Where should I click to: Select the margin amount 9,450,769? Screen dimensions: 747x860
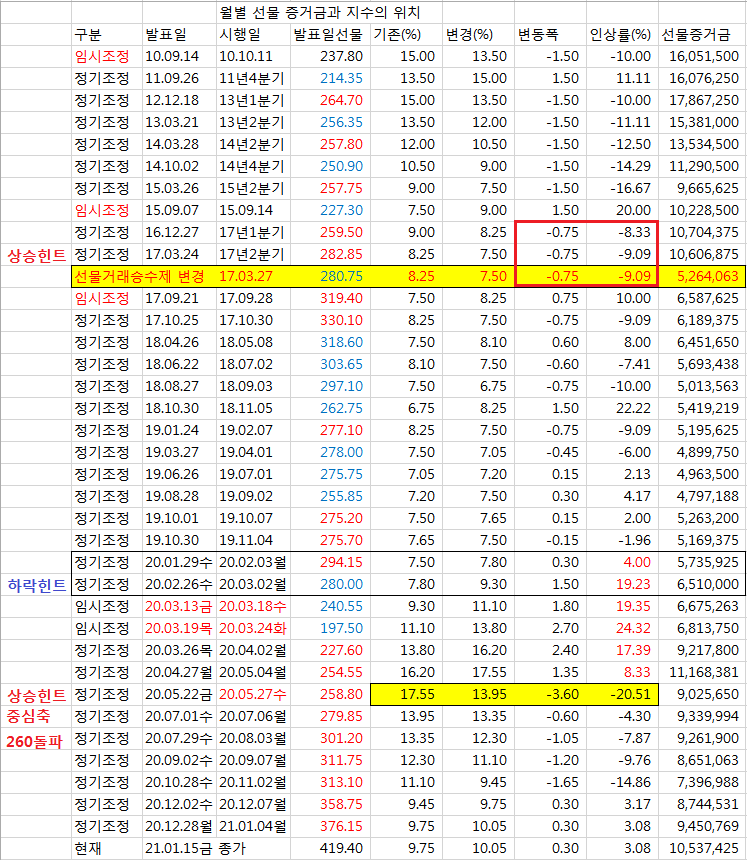click(x=708, y=826)
